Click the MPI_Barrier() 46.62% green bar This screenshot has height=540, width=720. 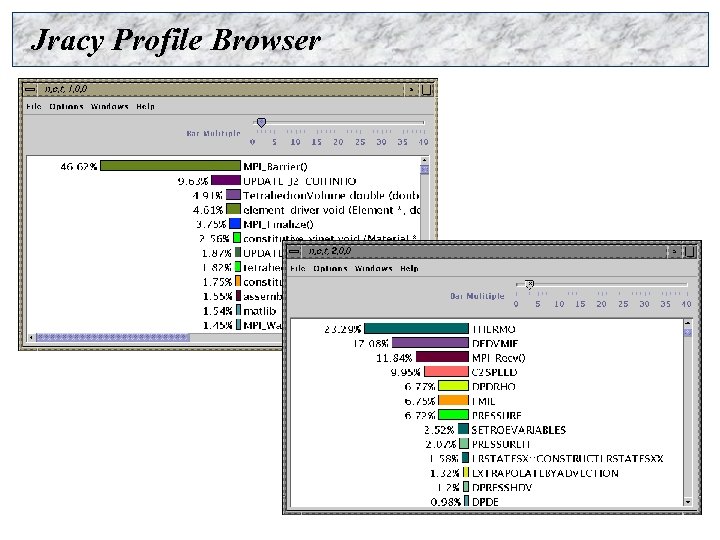click(x=170, y=166)
